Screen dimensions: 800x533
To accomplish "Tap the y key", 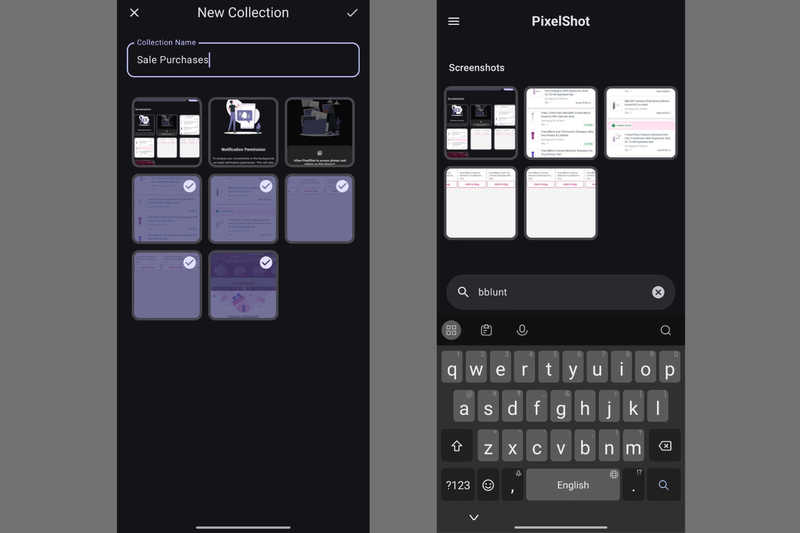I will [573, 367].
